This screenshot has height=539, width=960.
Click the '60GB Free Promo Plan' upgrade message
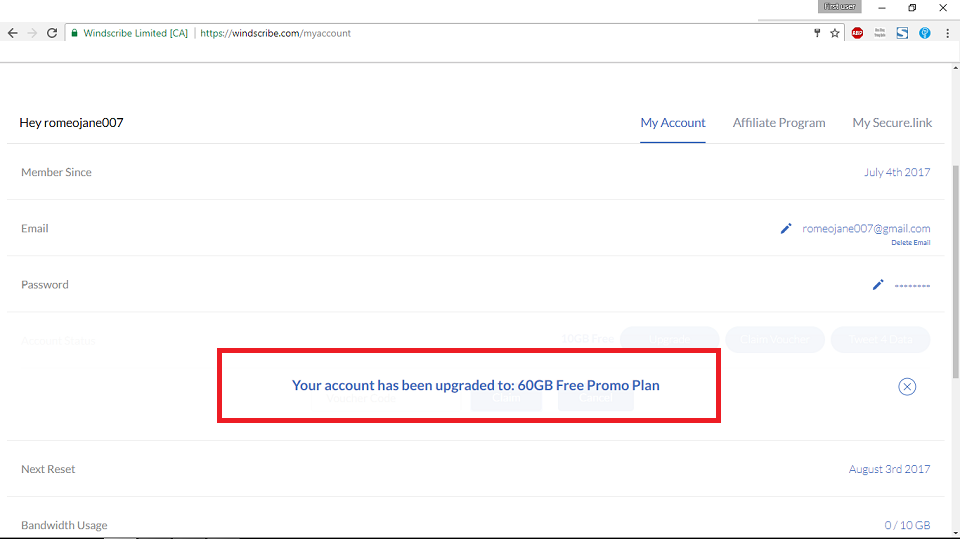476,385
